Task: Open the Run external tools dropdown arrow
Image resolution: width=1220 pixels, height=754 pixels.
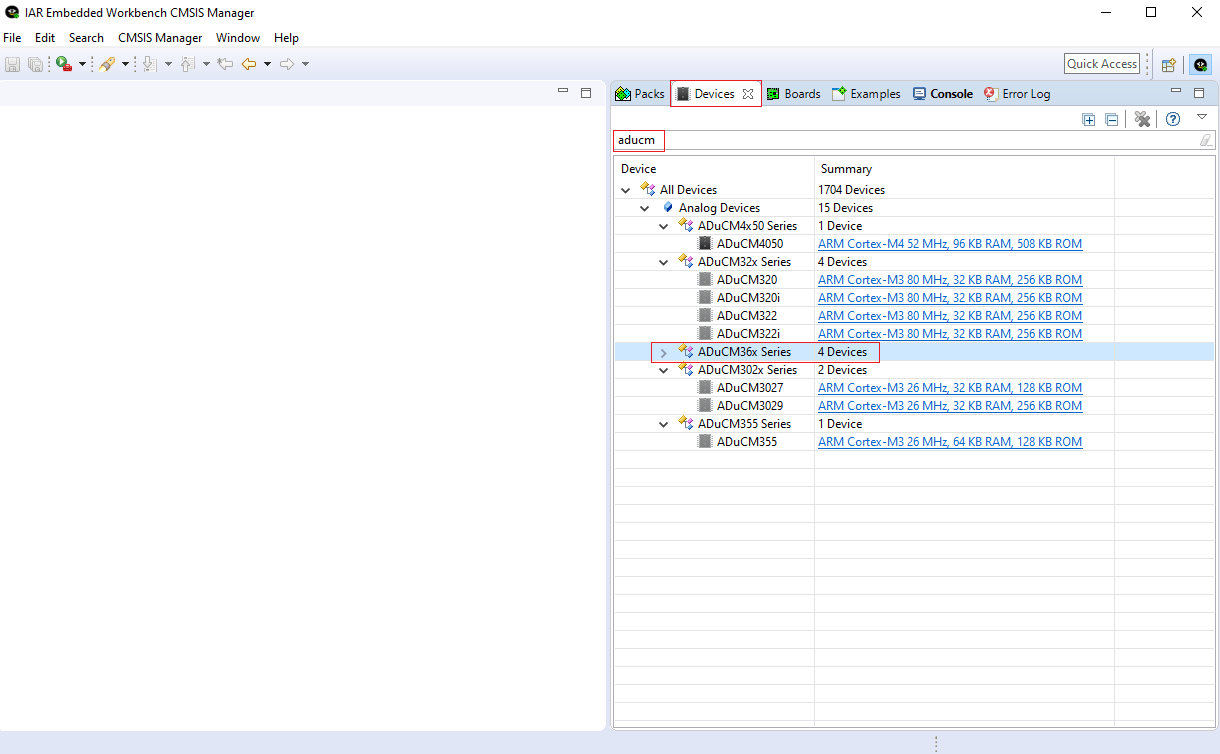Action: (83, 64)
